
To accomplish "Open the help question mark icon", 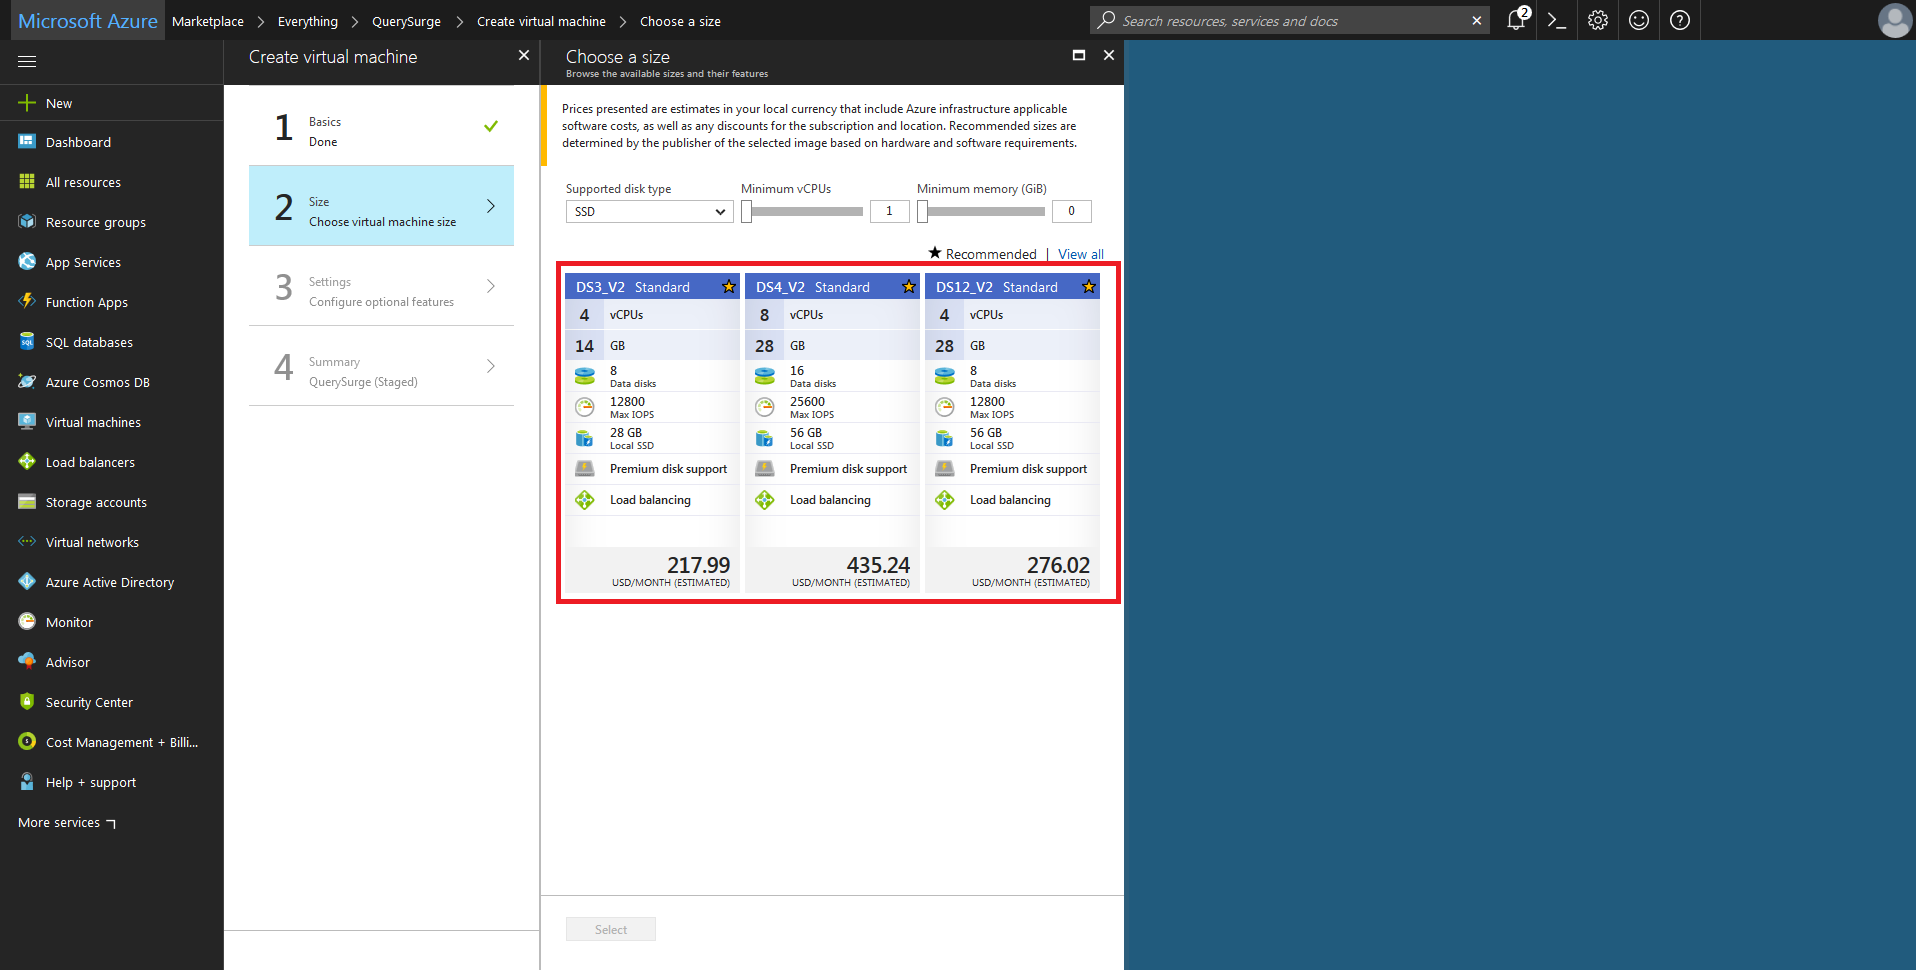I will click(x=1680, y=20).
